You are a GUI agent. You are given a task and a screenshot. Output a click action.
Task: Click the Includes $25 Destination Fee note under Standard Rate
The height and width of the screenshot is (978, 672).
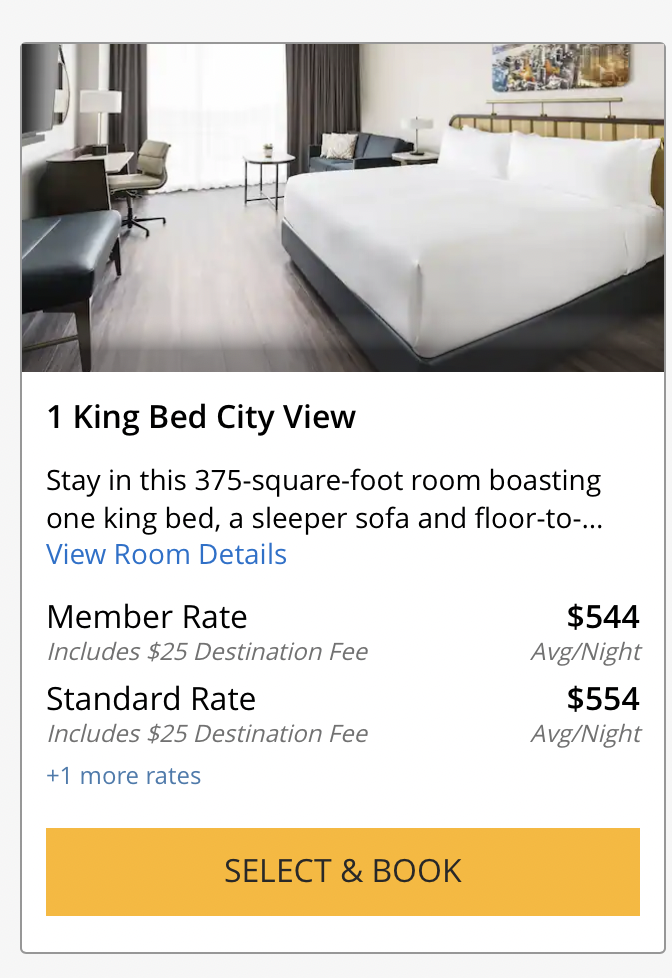207,733
